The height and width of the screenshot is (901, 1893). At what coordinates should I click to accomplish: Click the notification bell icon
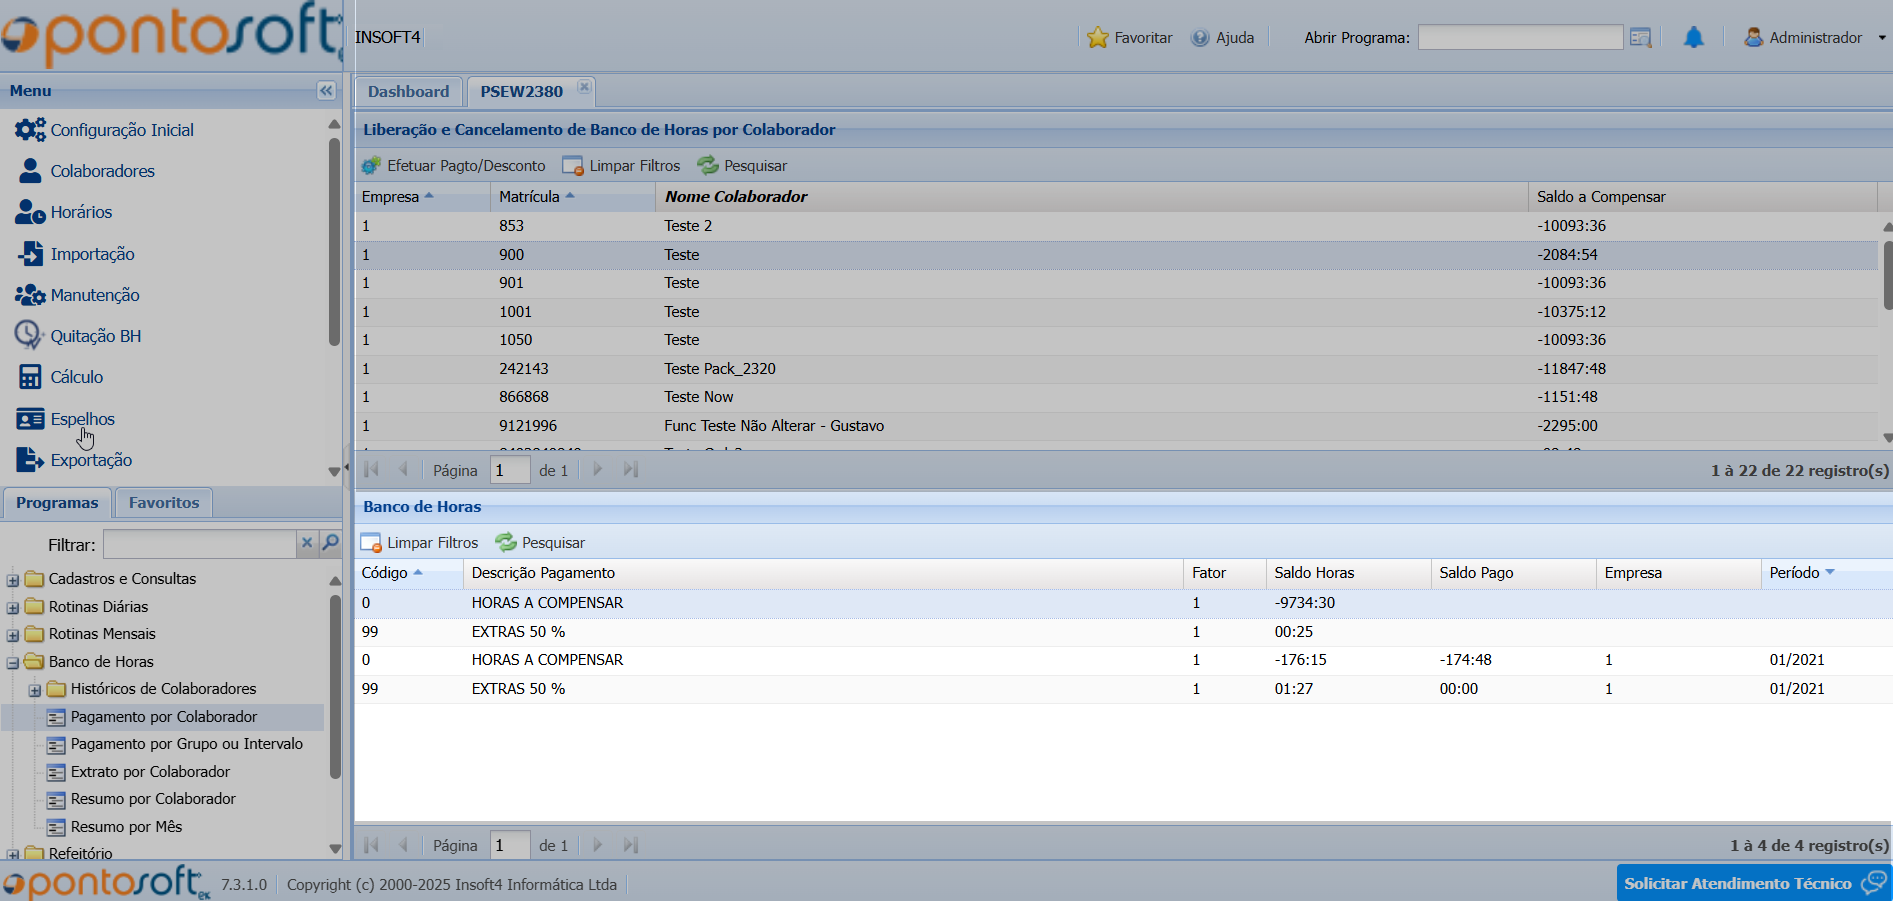coord(1693,38)
